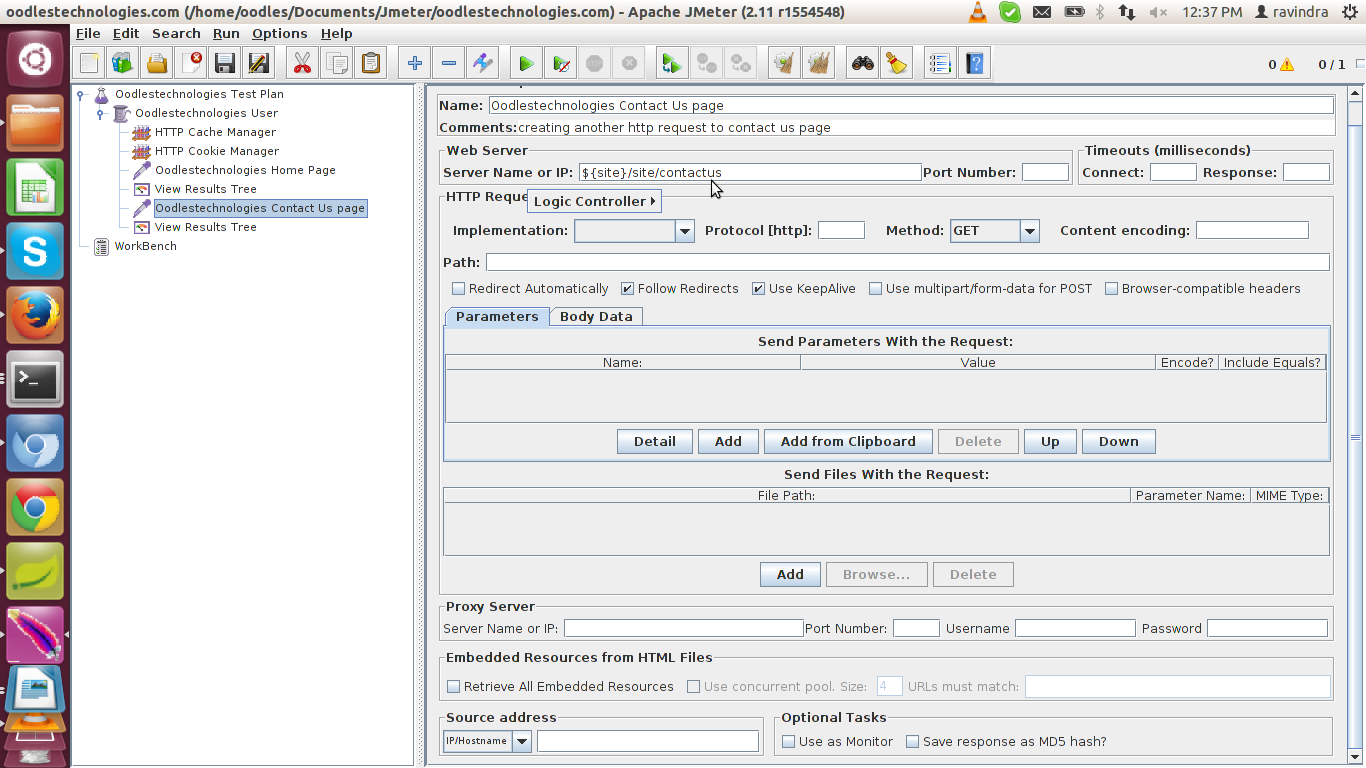Open the Implementation dropdown

[685, 231]
